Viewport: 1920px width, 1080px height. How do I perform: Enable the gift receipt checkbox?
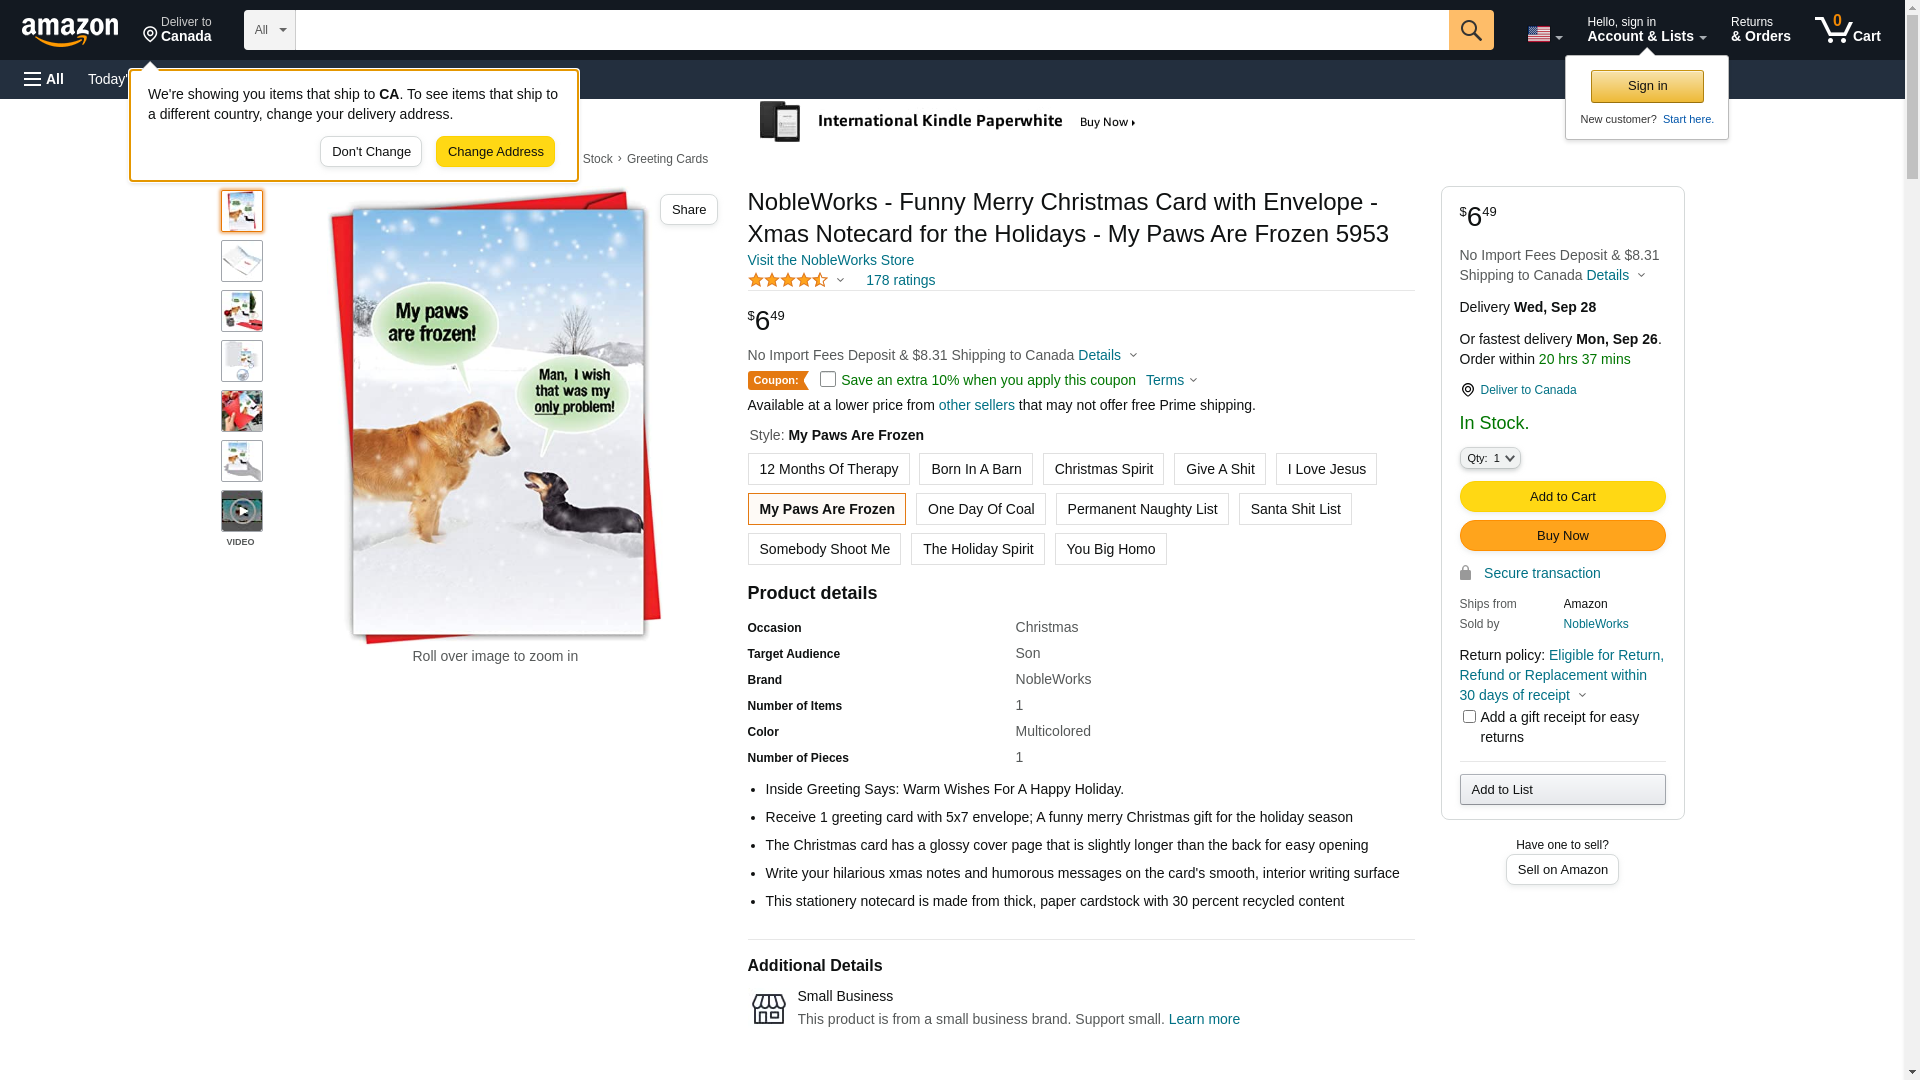point(1469,717)
